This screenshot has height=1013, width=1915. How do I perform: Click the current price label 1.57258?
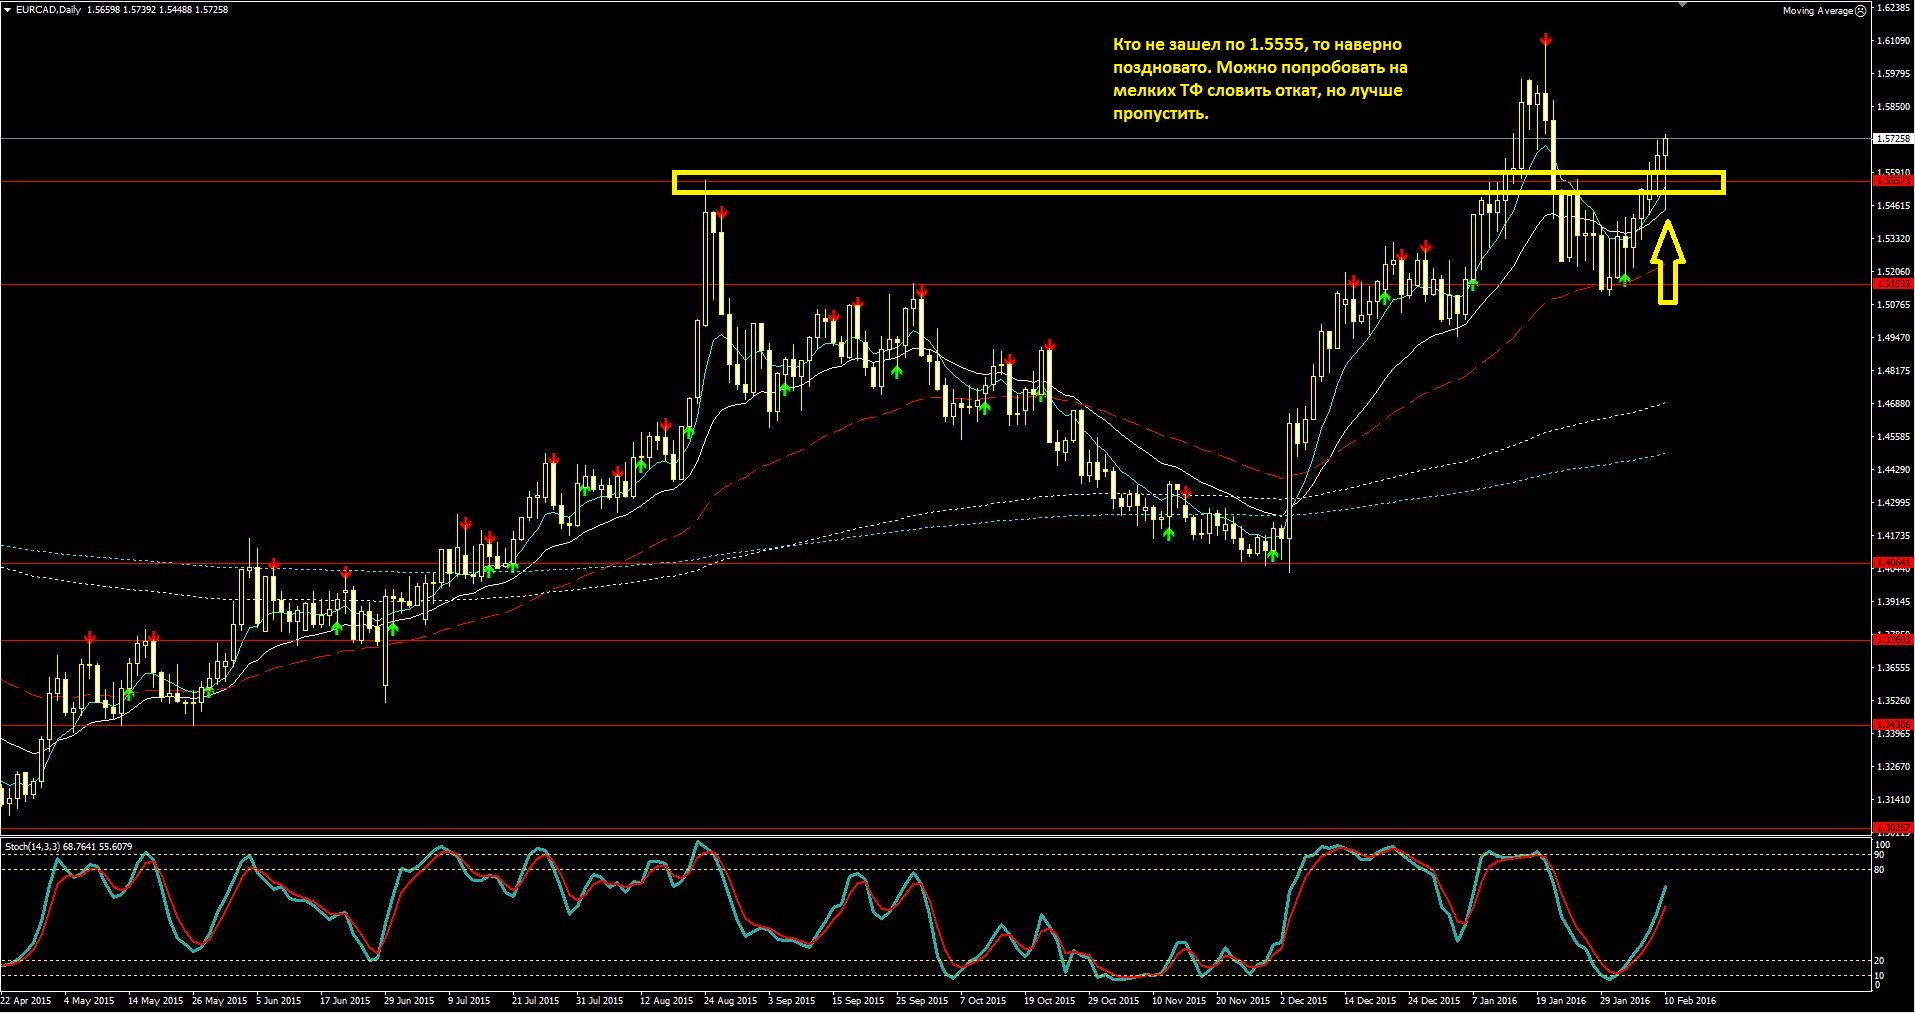1893,139
